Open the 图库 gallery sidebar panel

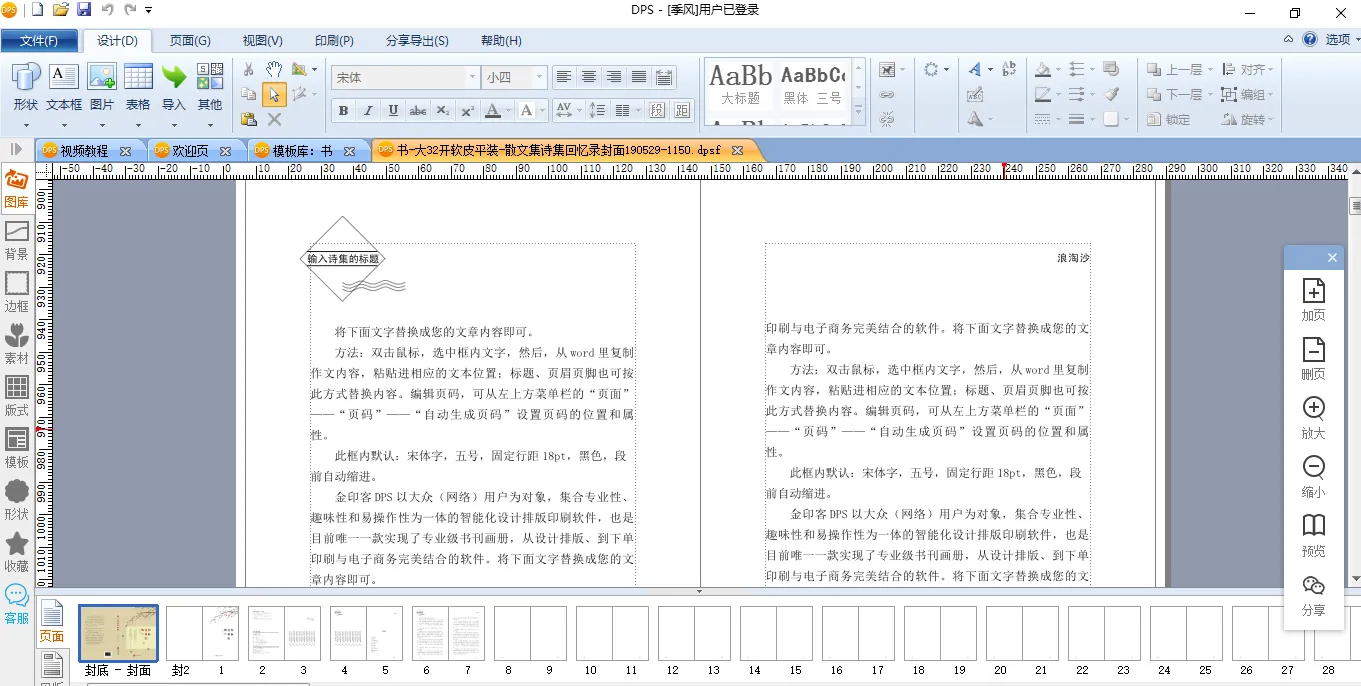pyautogui.click(x=16, y=188)
